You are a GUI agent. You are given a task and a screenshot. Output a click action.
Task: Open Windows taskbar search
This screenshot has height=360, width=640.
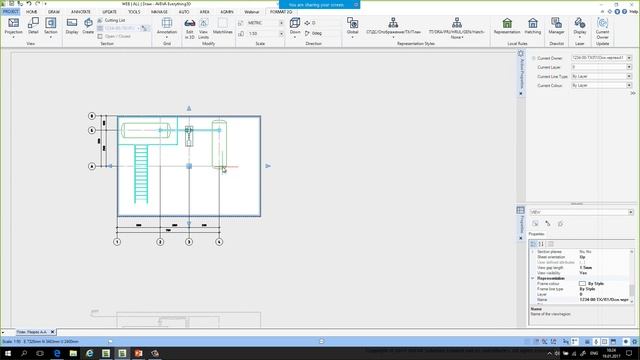click(x=24, y=353)
